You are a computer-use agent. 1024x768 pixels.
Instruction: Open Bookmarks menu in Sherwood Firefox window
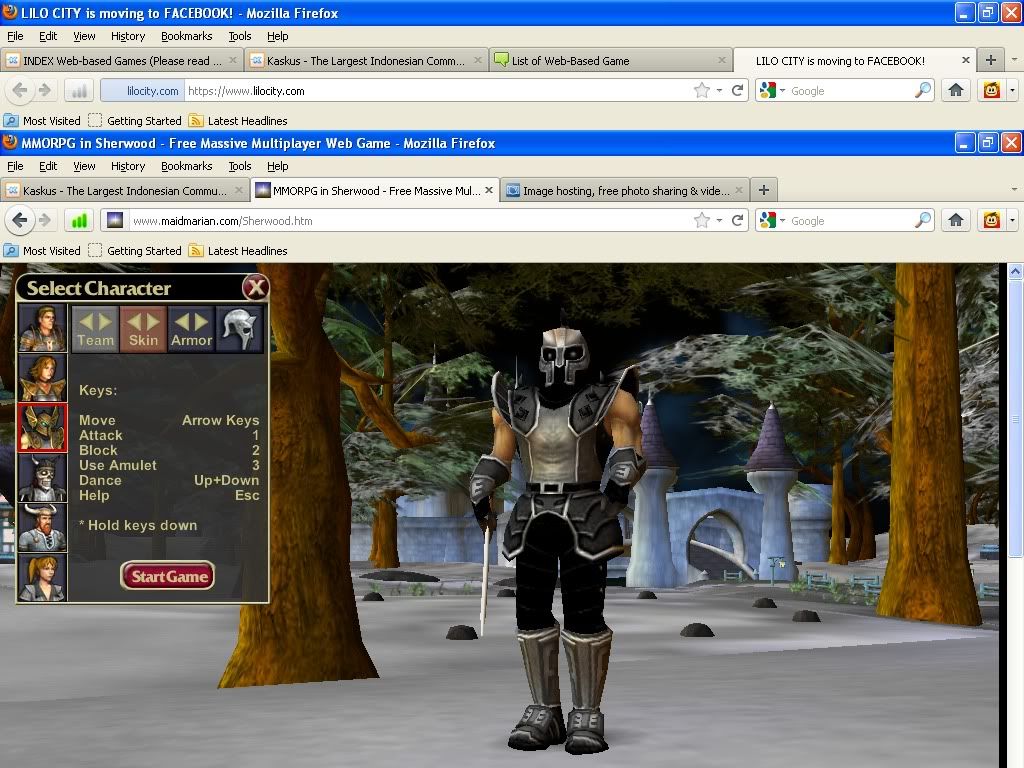coord(187,166)
